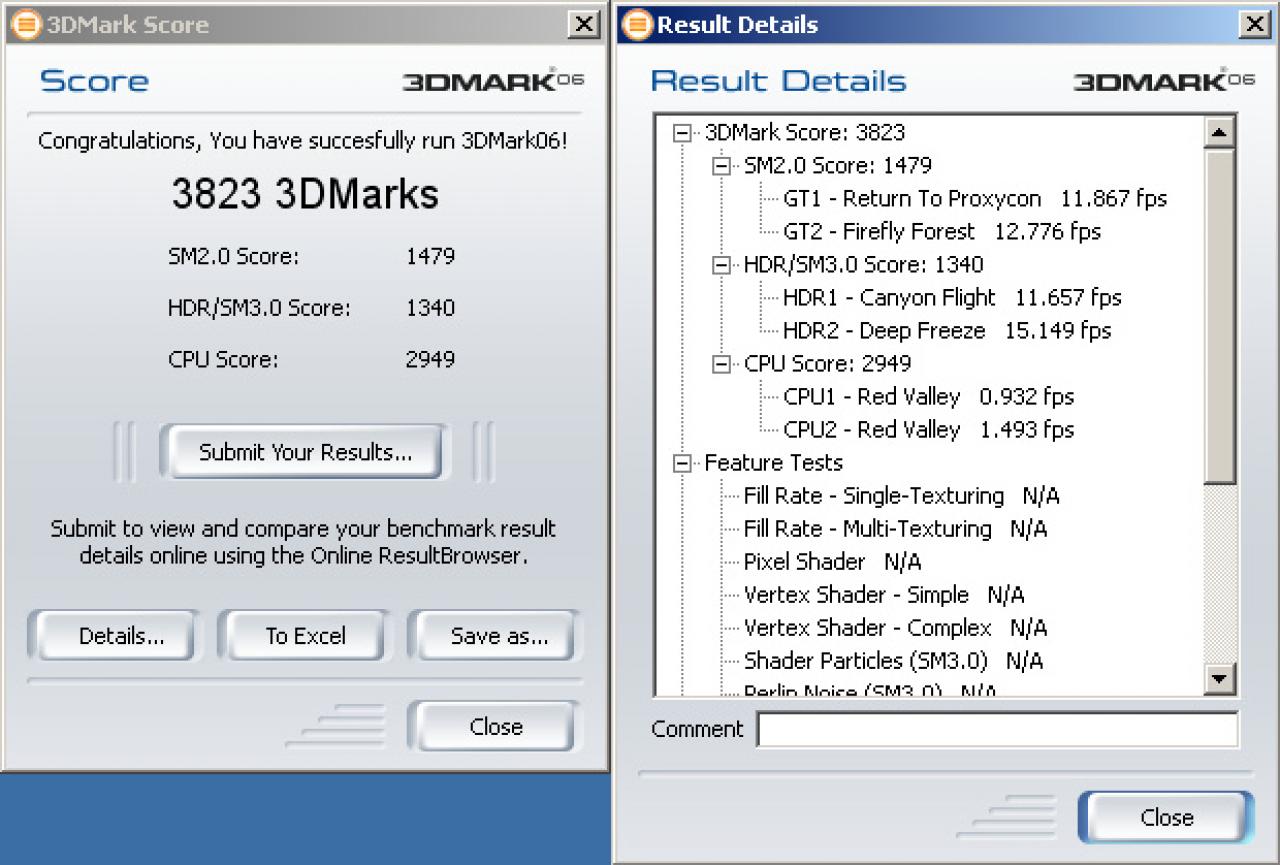Collapse the 3DMark Score: 3823 tree node
1280x865 pixels.
tap(682, 132)
